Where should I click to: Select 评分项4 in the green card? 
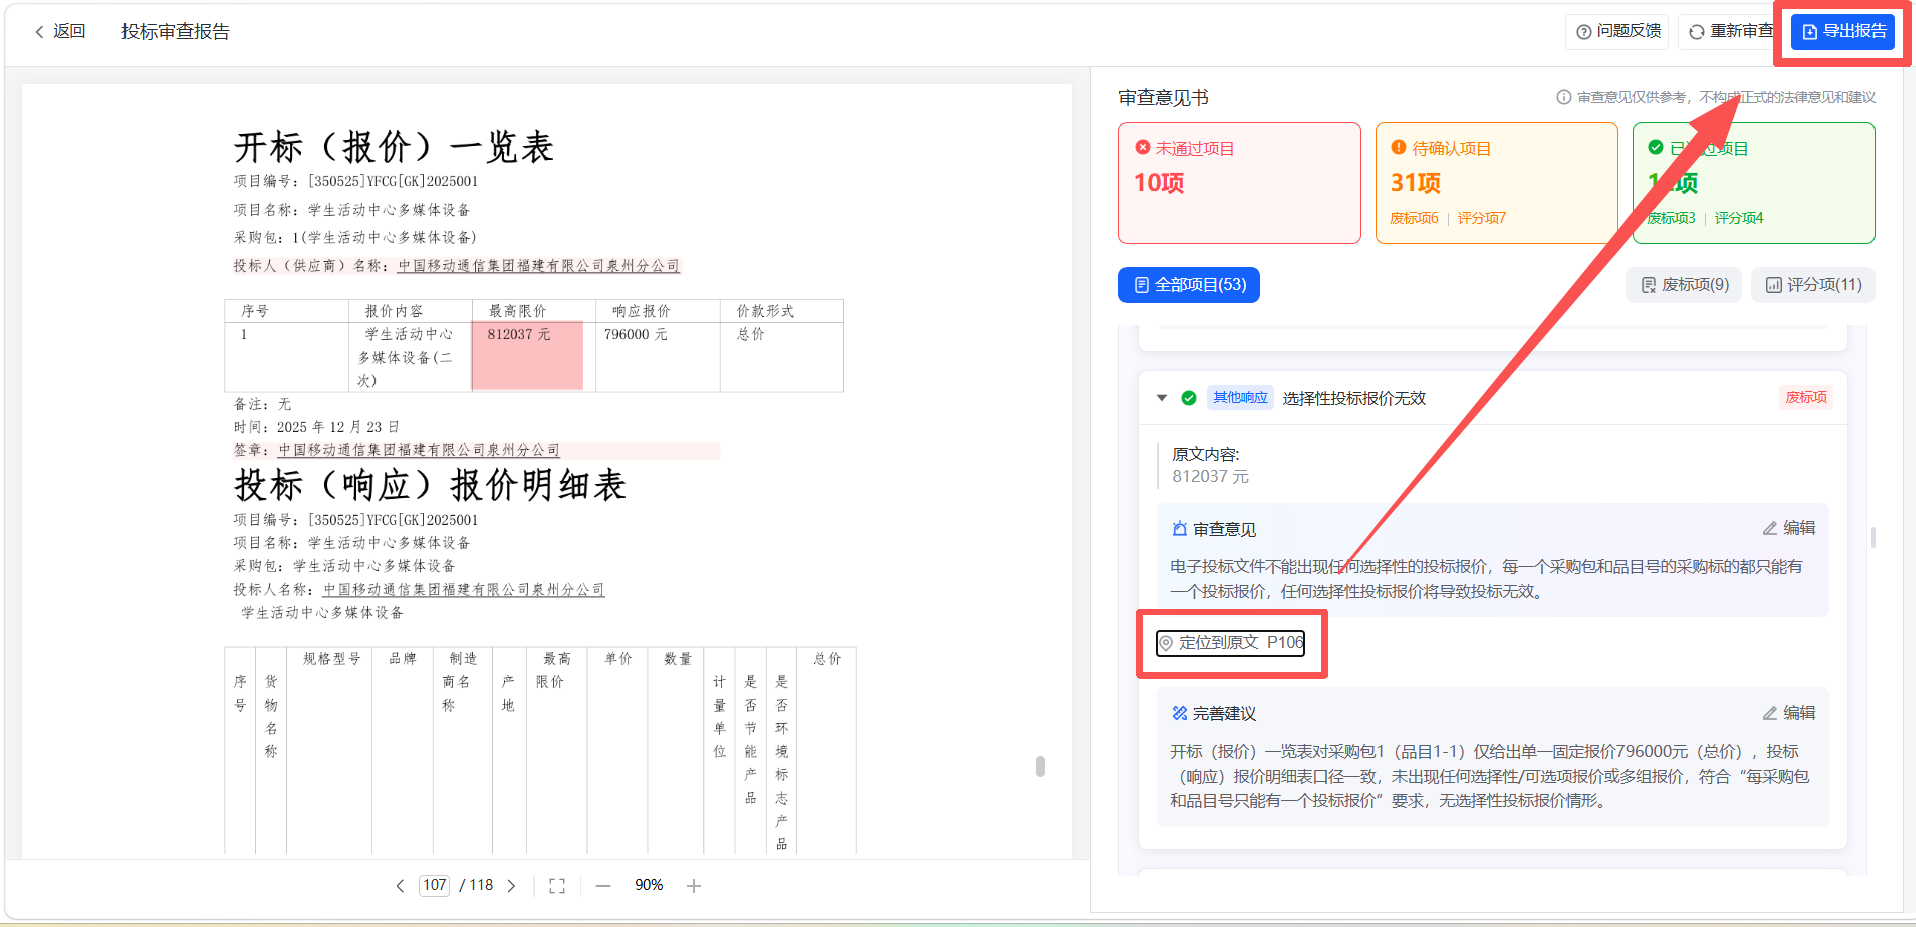click(x=1739, y=218)
